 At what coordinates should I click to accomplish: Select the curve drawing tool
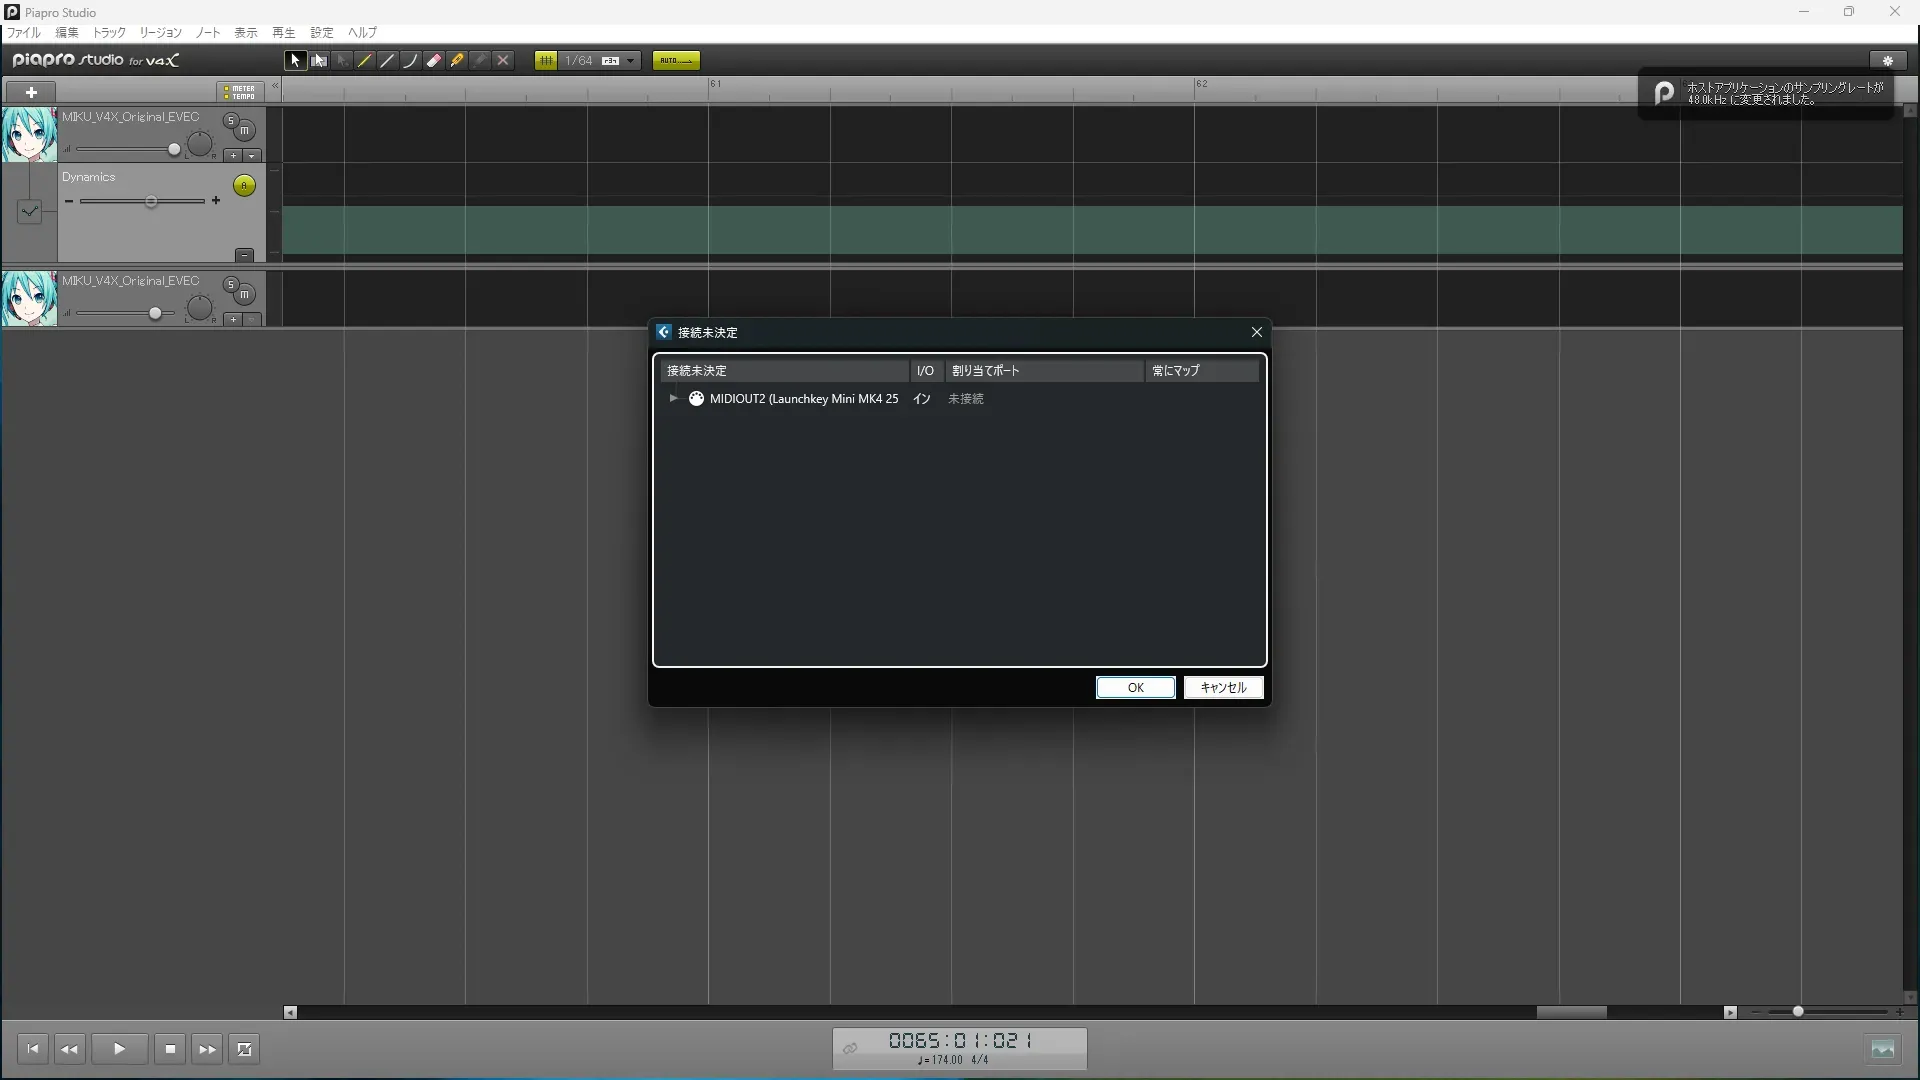pyautogui.click(x=411, y=61)
